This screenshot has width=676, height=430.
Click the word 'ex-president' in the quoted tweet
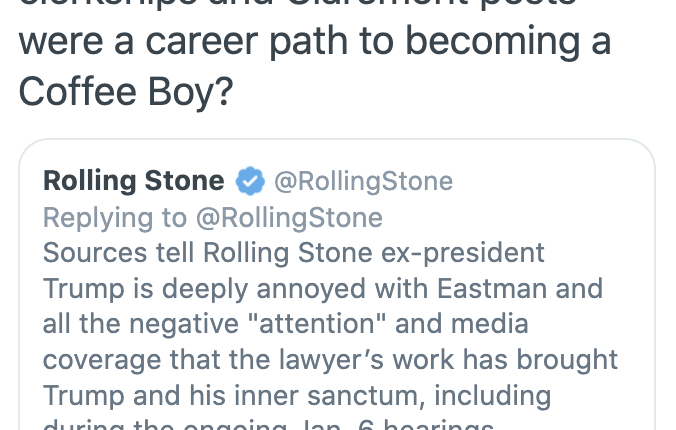[x=463, y=253]
